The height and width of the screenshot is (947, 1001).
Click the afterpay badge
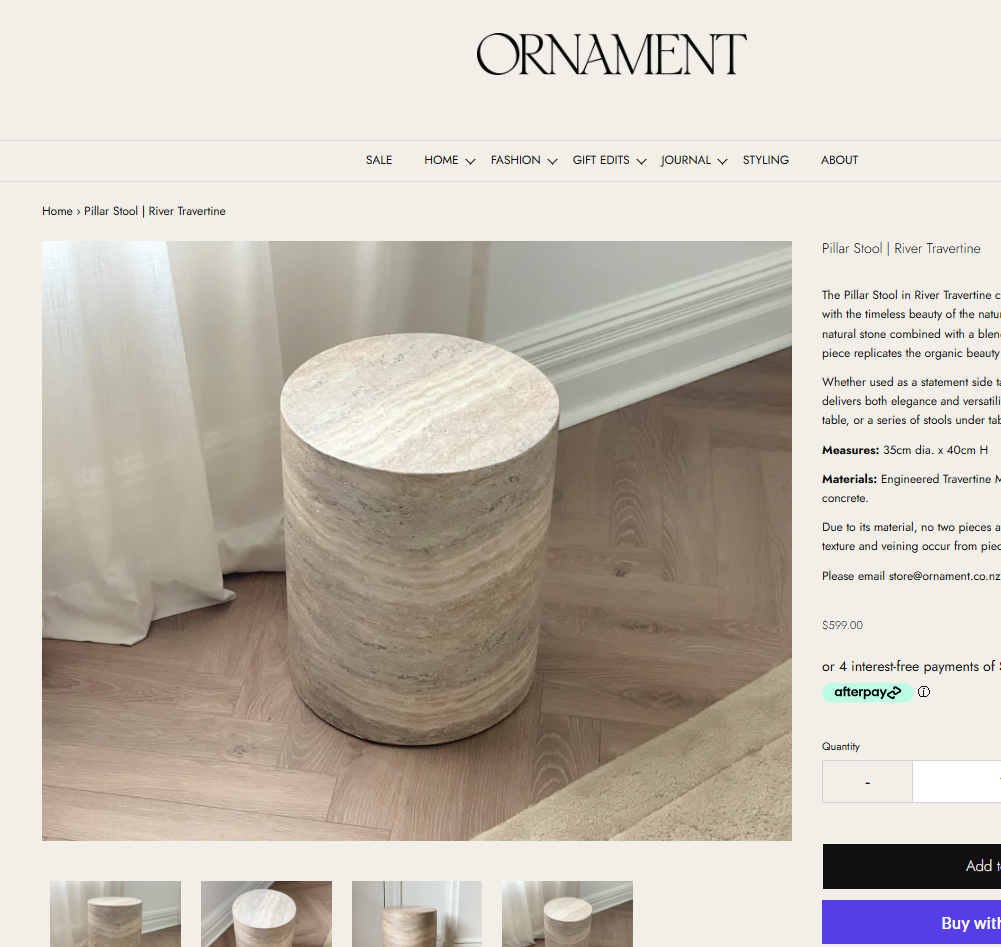(867, 692)
